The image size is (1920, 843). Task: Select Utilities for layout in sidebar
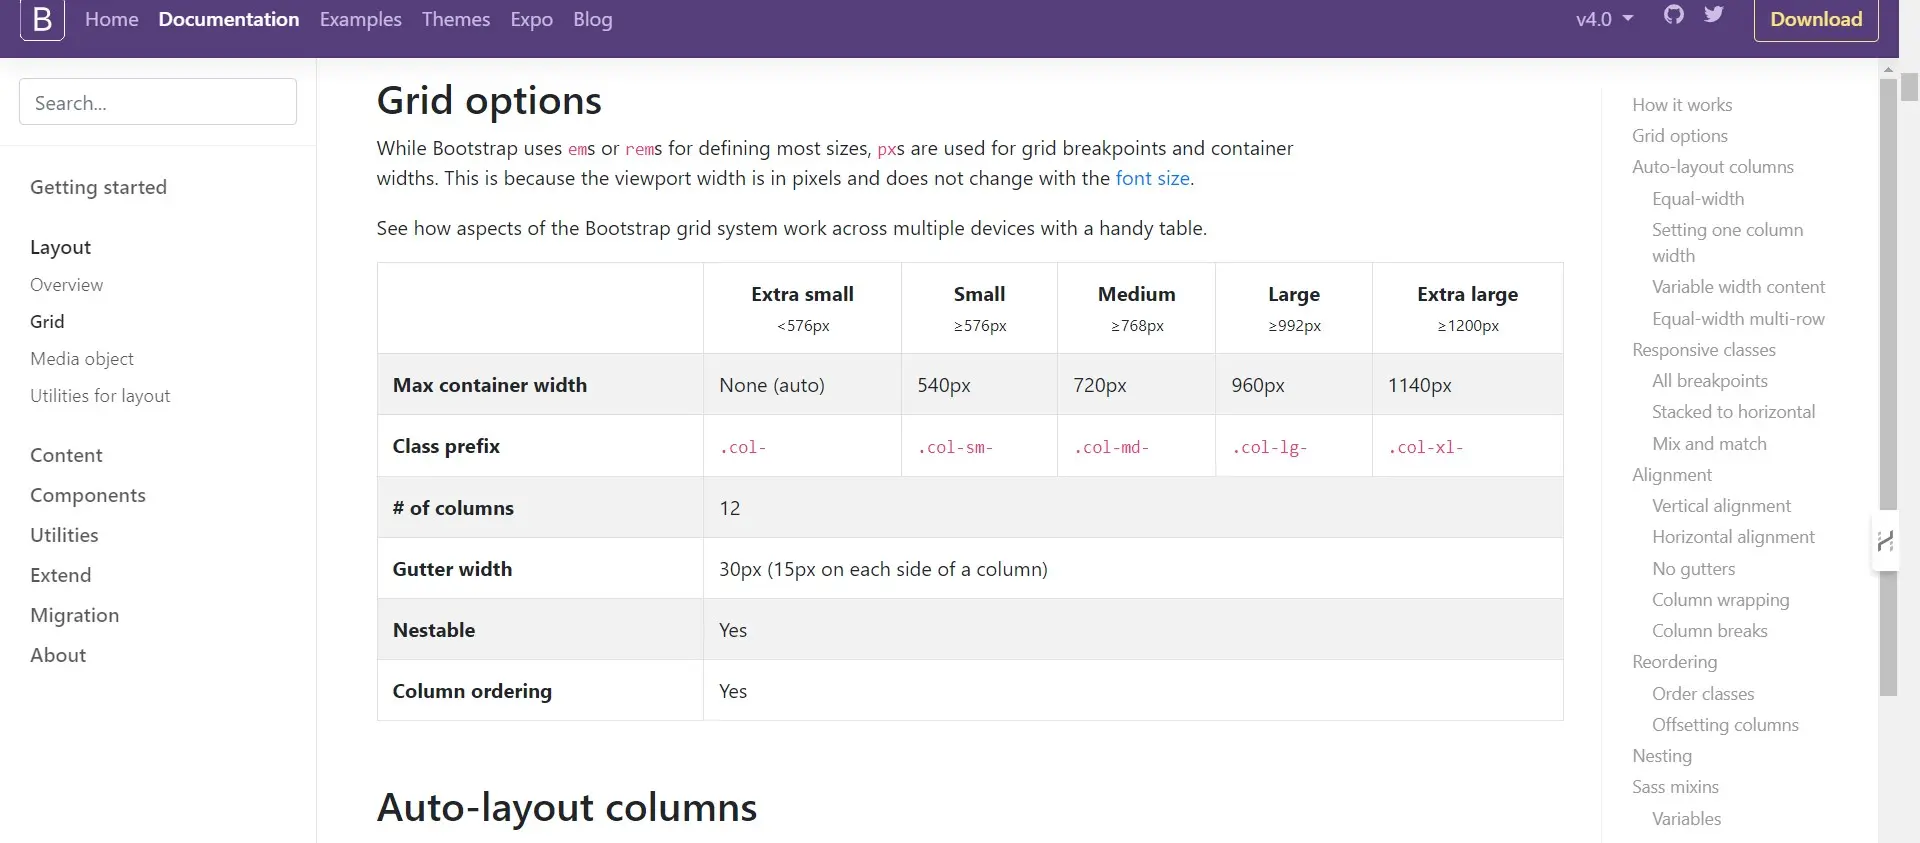coord(100,396)
